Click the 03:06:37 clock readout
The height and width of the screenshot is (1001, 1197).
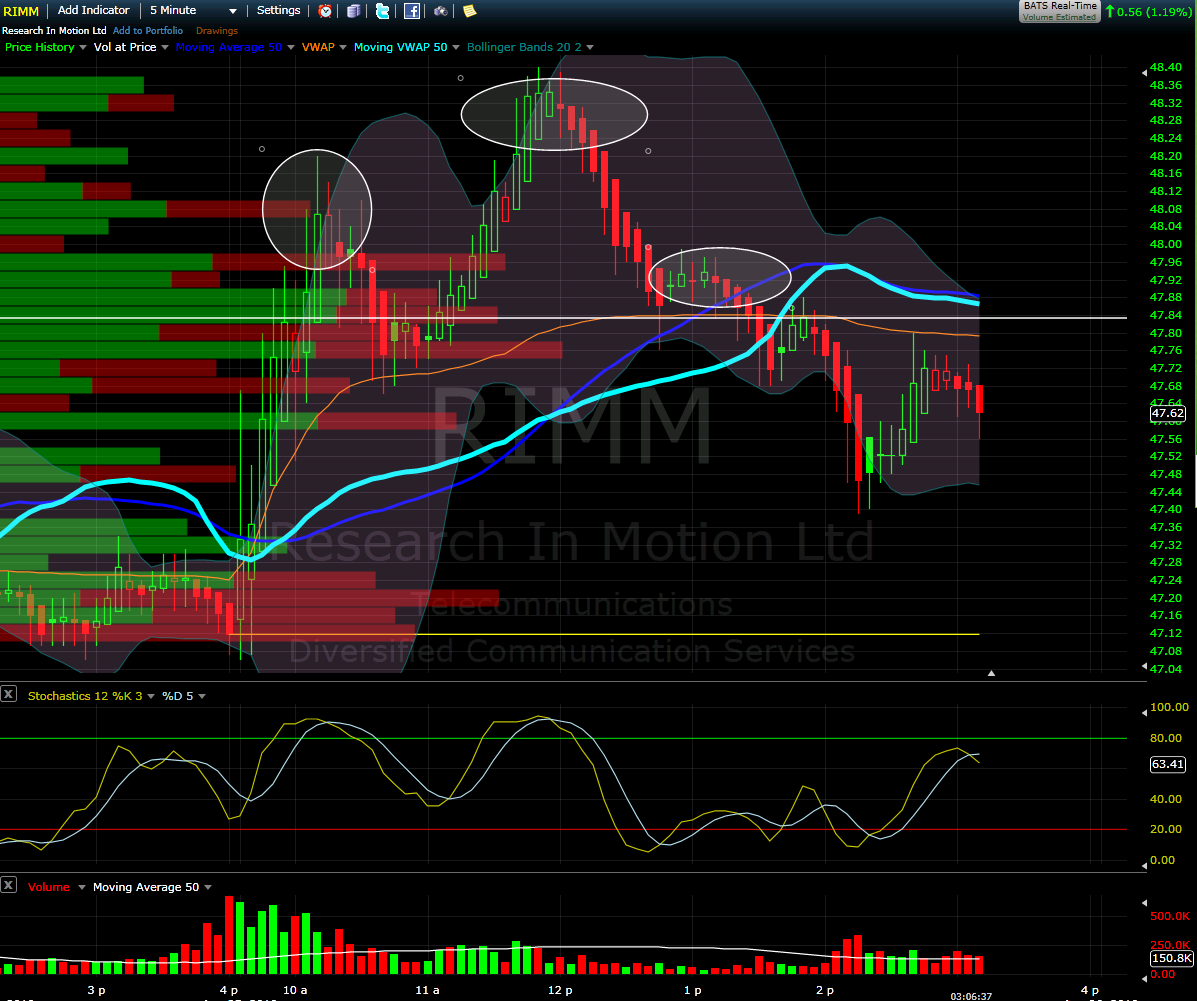[971, 996]
